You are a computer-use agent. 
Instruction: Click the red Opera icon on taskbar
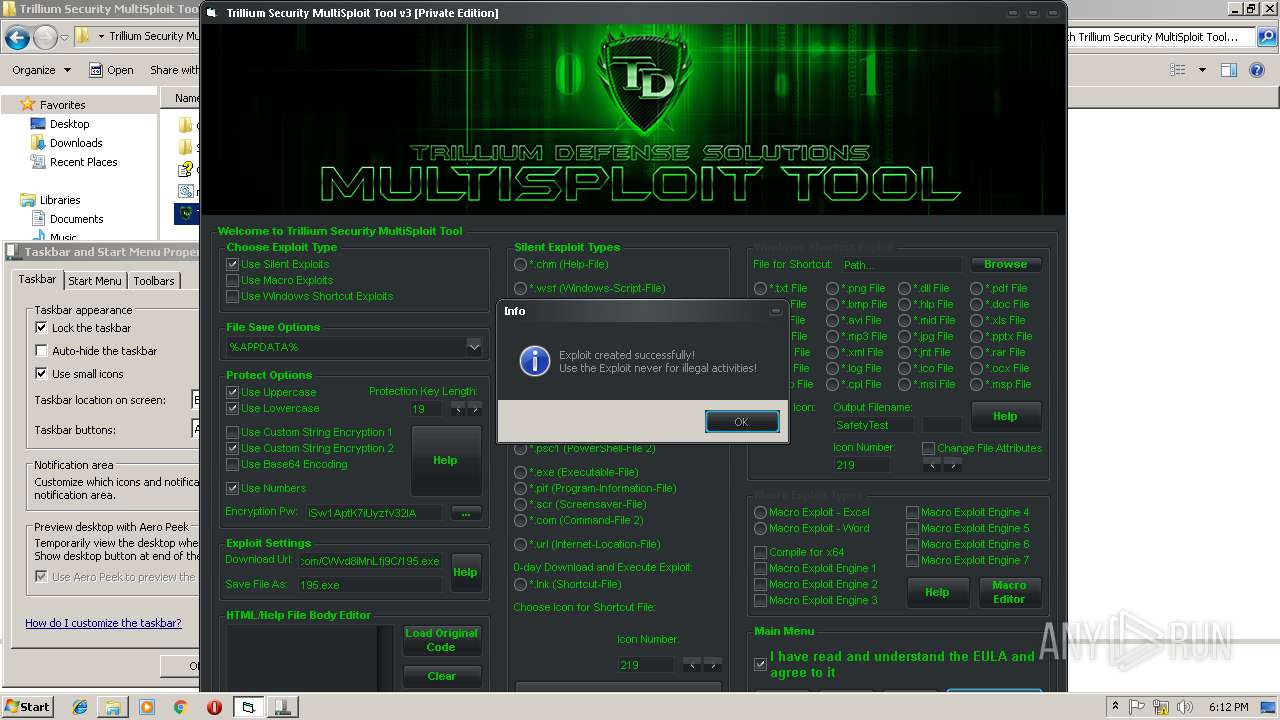click(214, 707)
